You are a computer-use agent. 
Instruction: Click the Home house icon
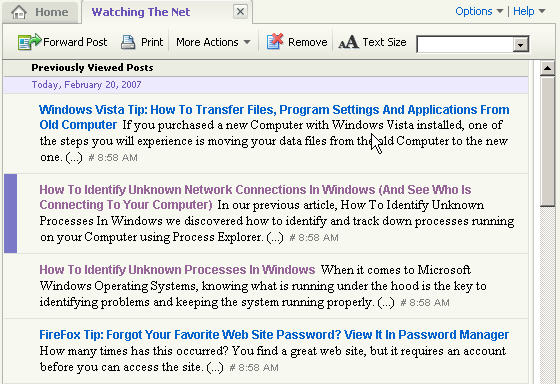(x=19, y=12)
